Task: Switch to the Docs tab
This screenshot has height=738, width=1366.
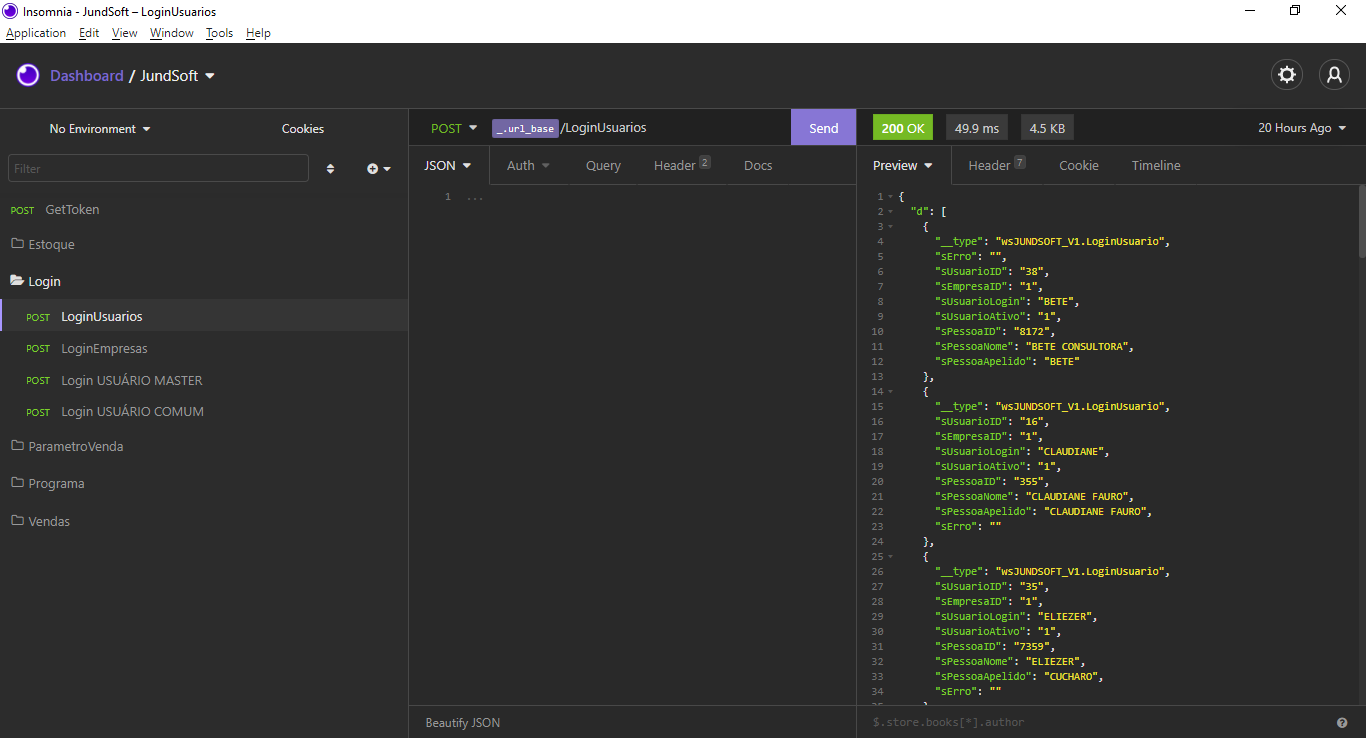Action: tap(758, 166)
